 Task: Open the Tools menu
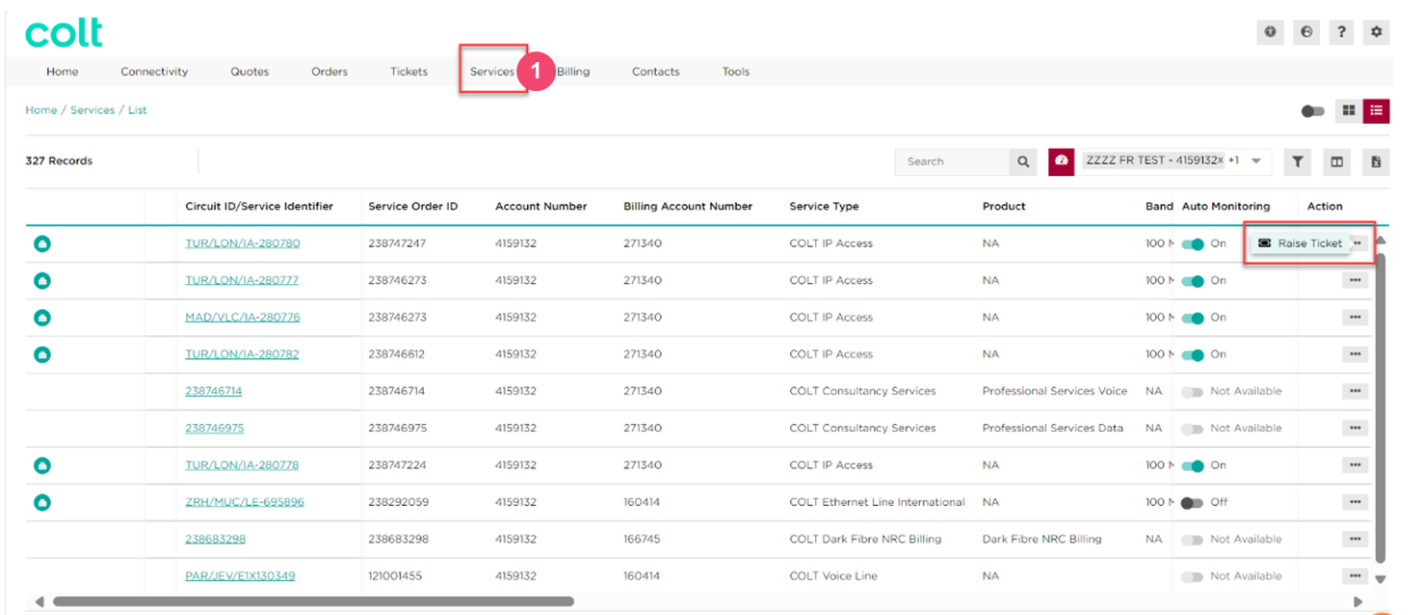[736, 72]
